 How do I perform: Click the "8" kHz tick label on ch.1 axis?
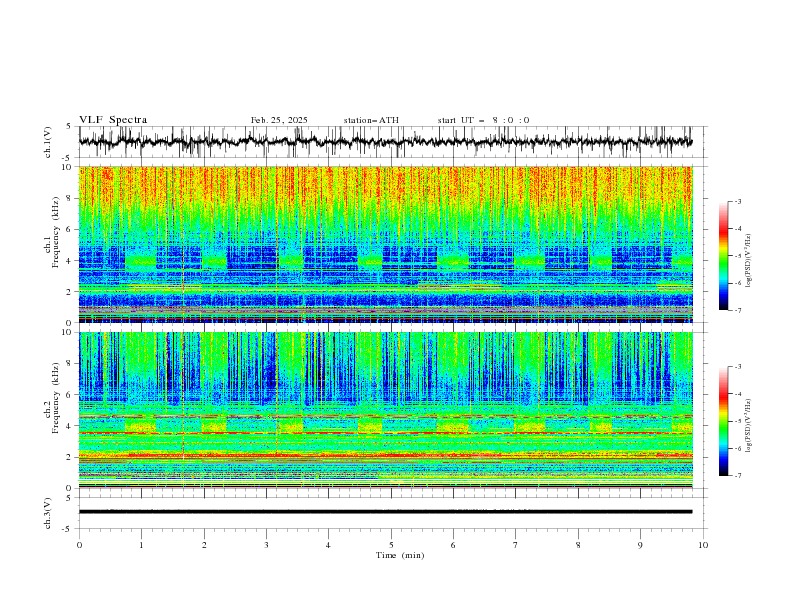(70, 198)
